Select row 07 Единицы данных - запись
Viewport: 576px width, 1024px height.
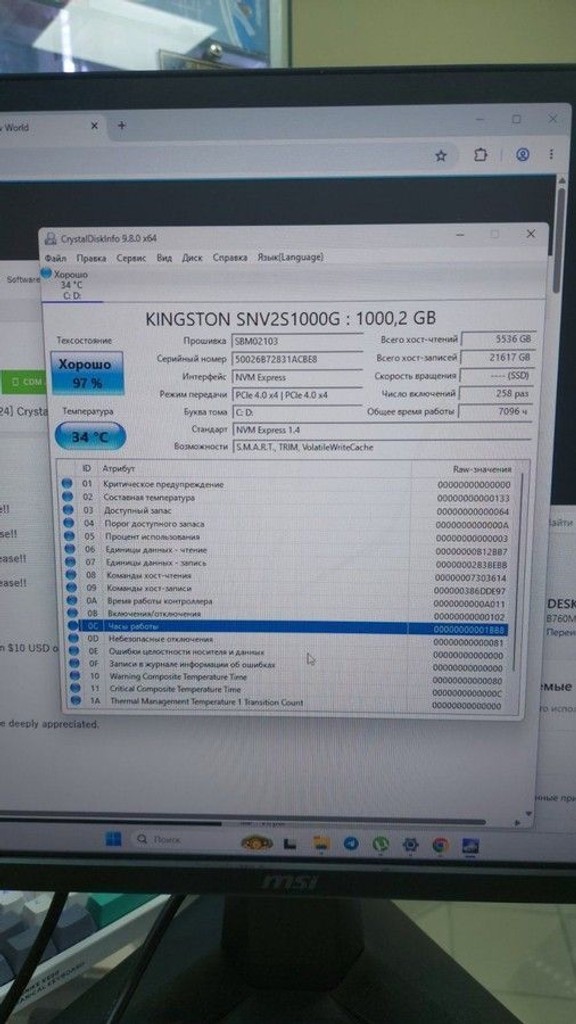[286, 563]
